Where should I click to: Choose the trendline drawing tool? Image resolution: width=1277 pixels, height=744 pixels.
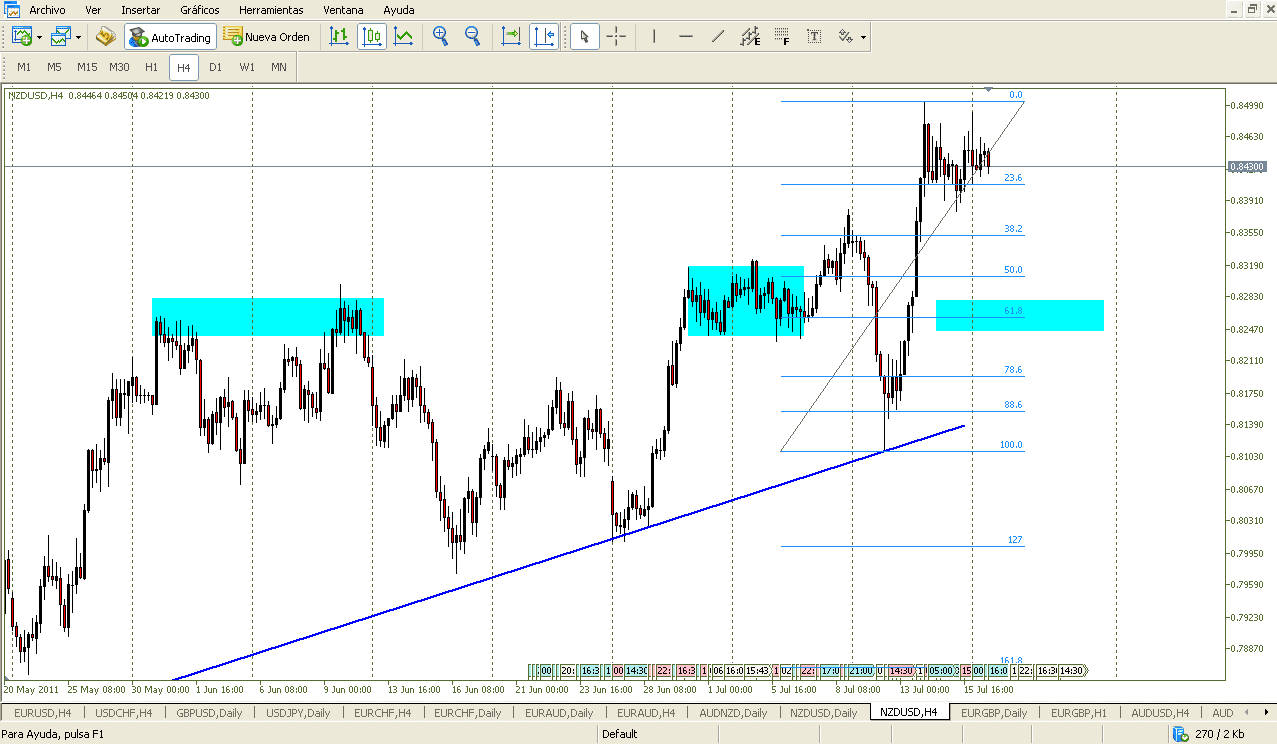point(718,37)
